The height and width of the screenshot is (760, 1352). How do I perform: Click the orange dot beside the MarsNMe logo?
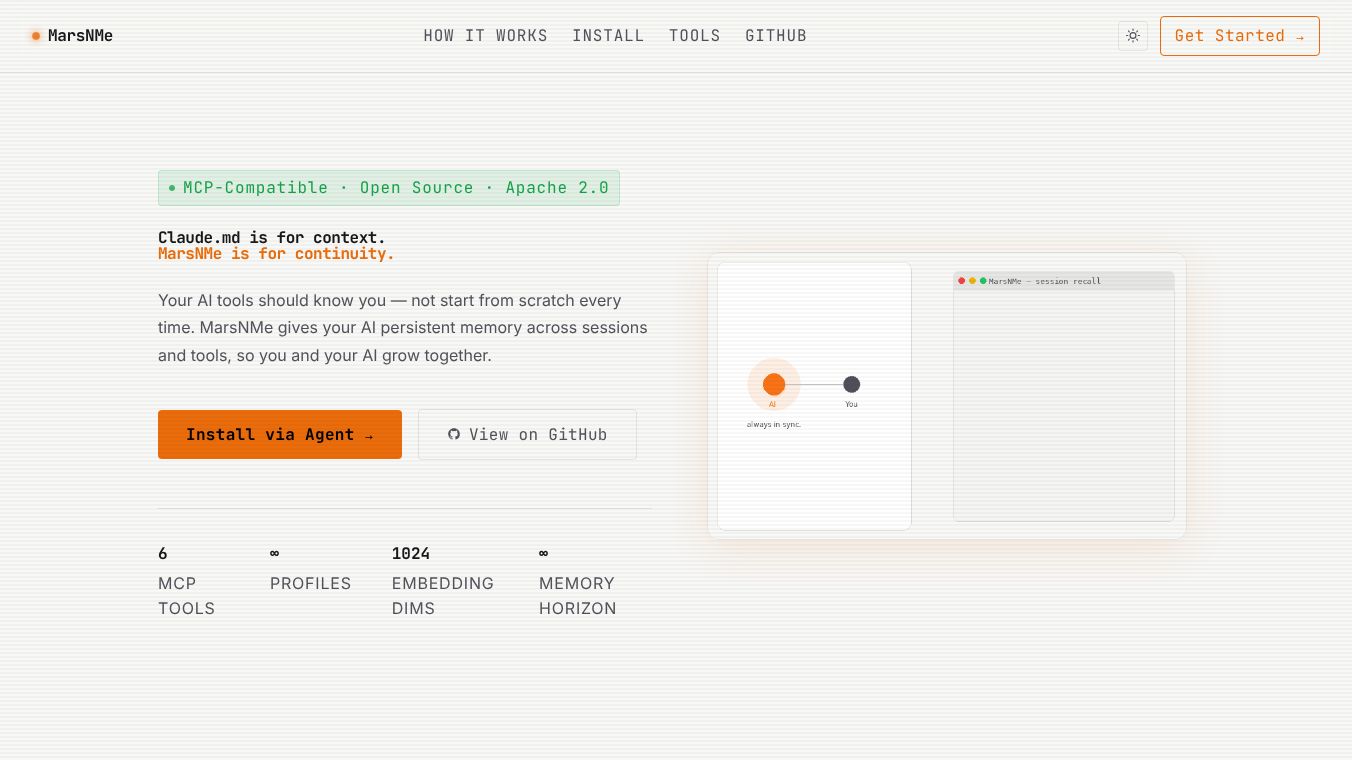(36, 36)
